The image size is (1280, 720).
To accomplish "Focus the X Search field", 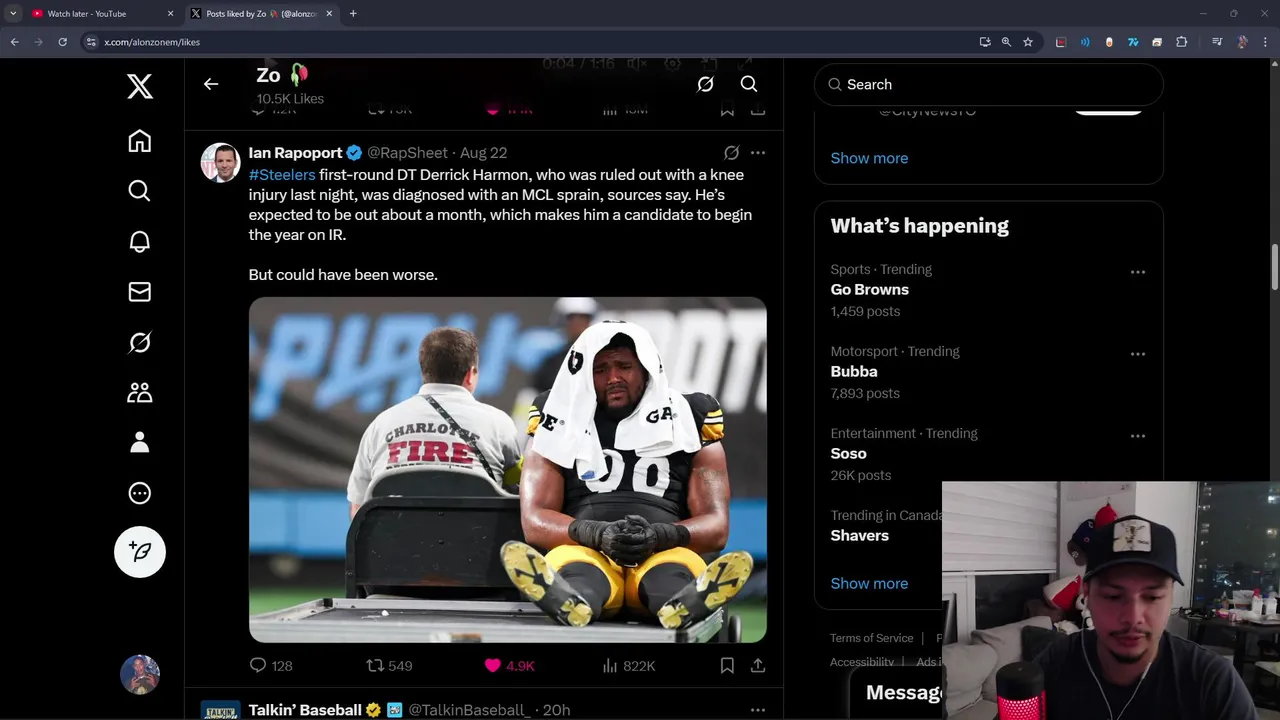I will pos(989,85).
